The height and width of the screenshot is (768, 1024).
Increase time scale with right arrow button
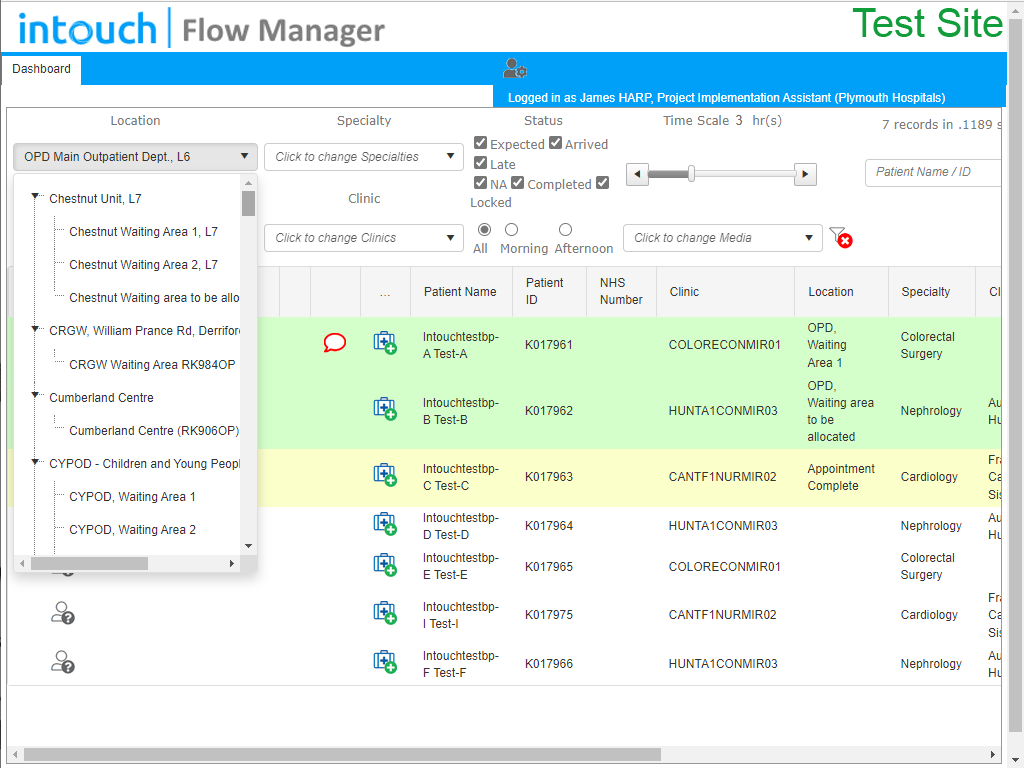805,174
